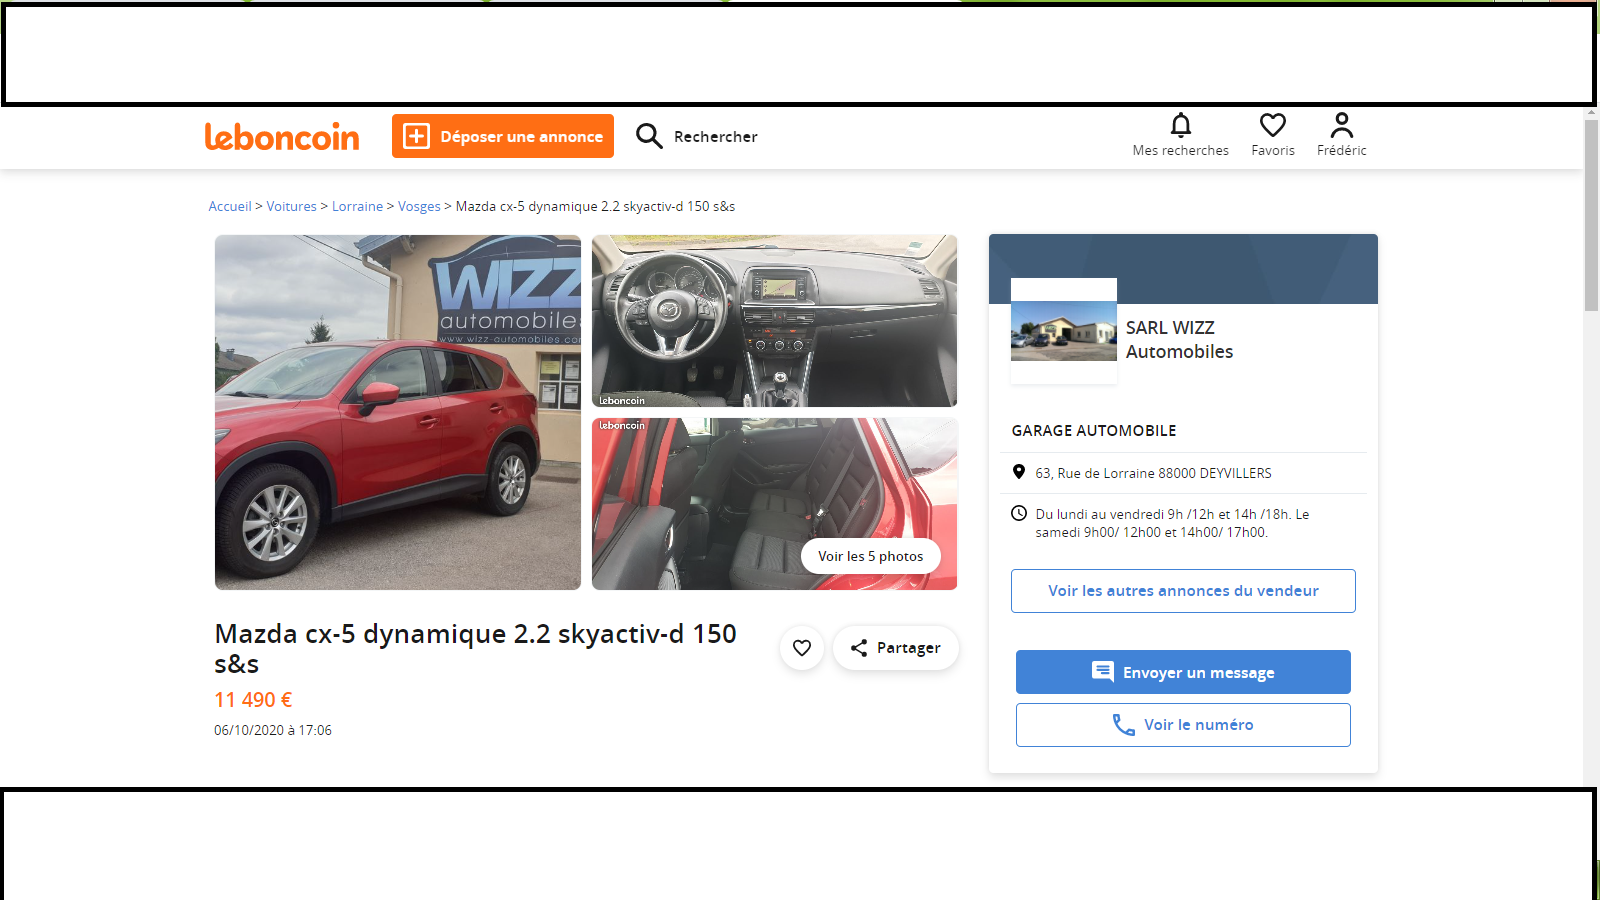This screenshot has width=1600, height=900.
Task: Click the clock icon beside opening hours
Action: (1019, 513)
